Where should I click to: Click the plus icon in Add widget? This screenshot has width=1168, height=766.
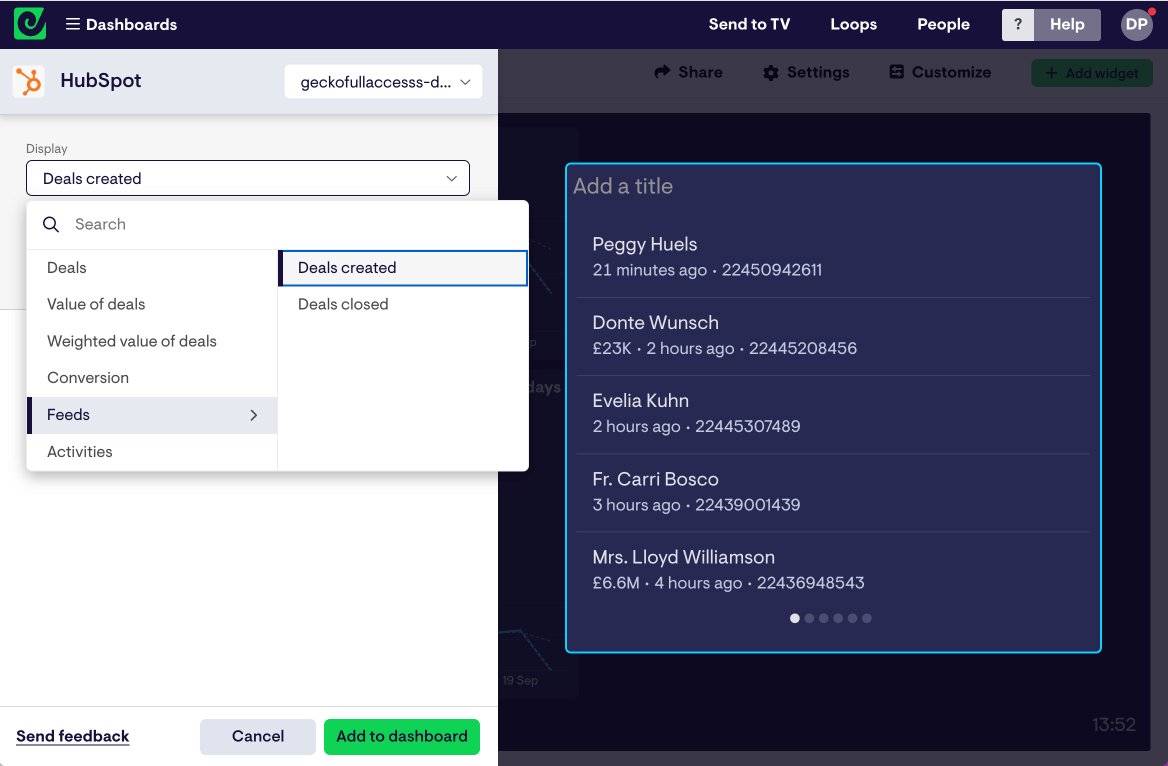pyautogui.click(x=1051, y=73)
